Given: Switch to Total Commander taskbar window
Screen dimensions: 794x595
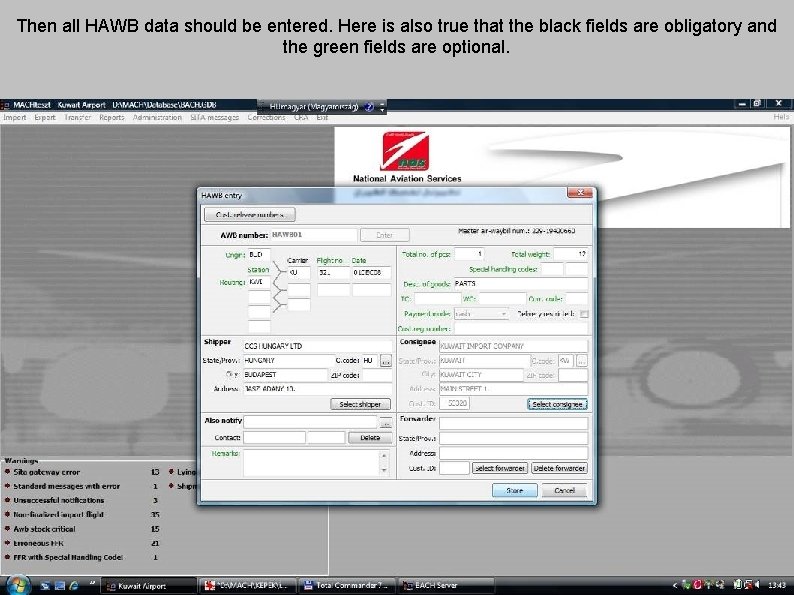Looking at the screenshot, I should coord(346,586).
